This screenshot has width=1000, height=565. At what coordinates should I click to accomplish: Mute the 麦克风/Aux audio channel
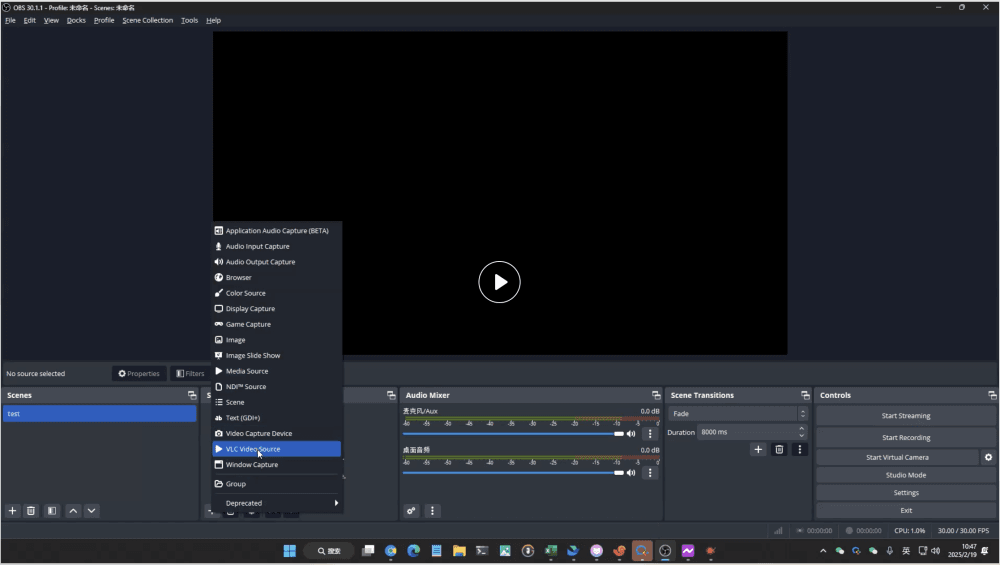631,434
